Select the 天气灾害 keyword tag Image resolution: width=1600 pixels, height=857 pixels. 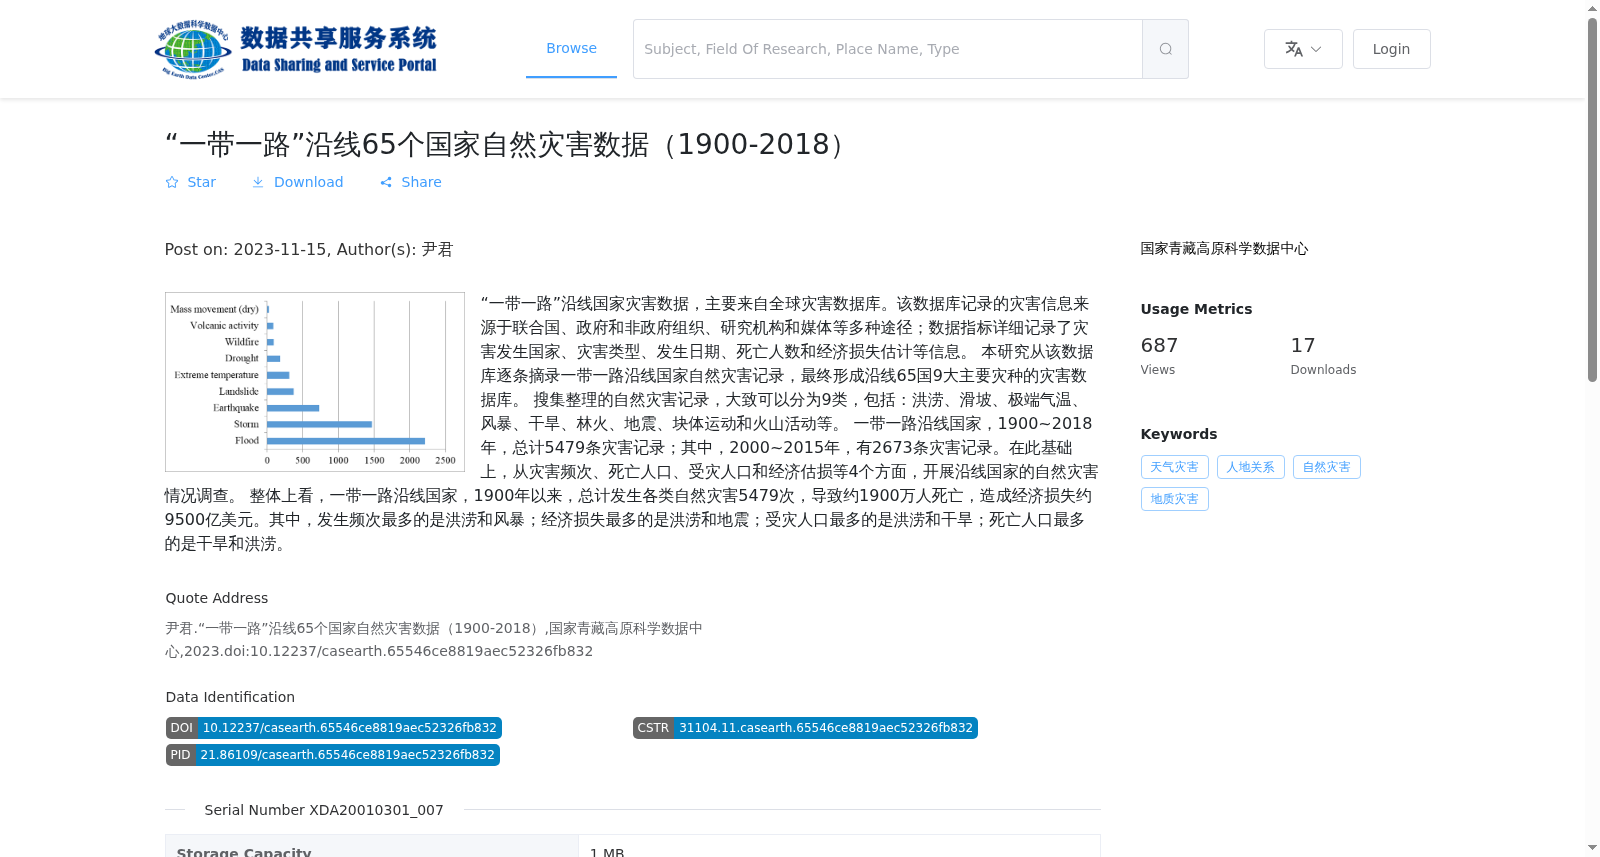(x=1174, y=467)
